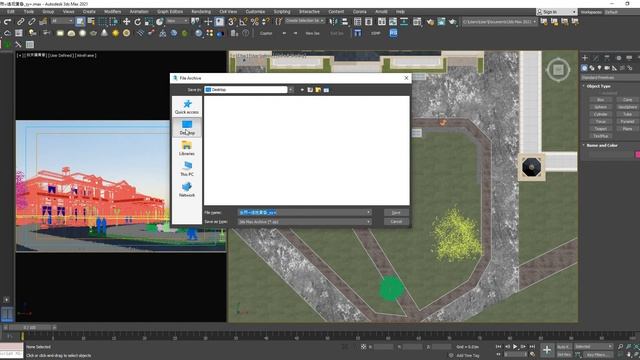The height and width of the screenshot is (360, 640).
Task: Click the Play Animation button
Action: [x=515, y=347]
